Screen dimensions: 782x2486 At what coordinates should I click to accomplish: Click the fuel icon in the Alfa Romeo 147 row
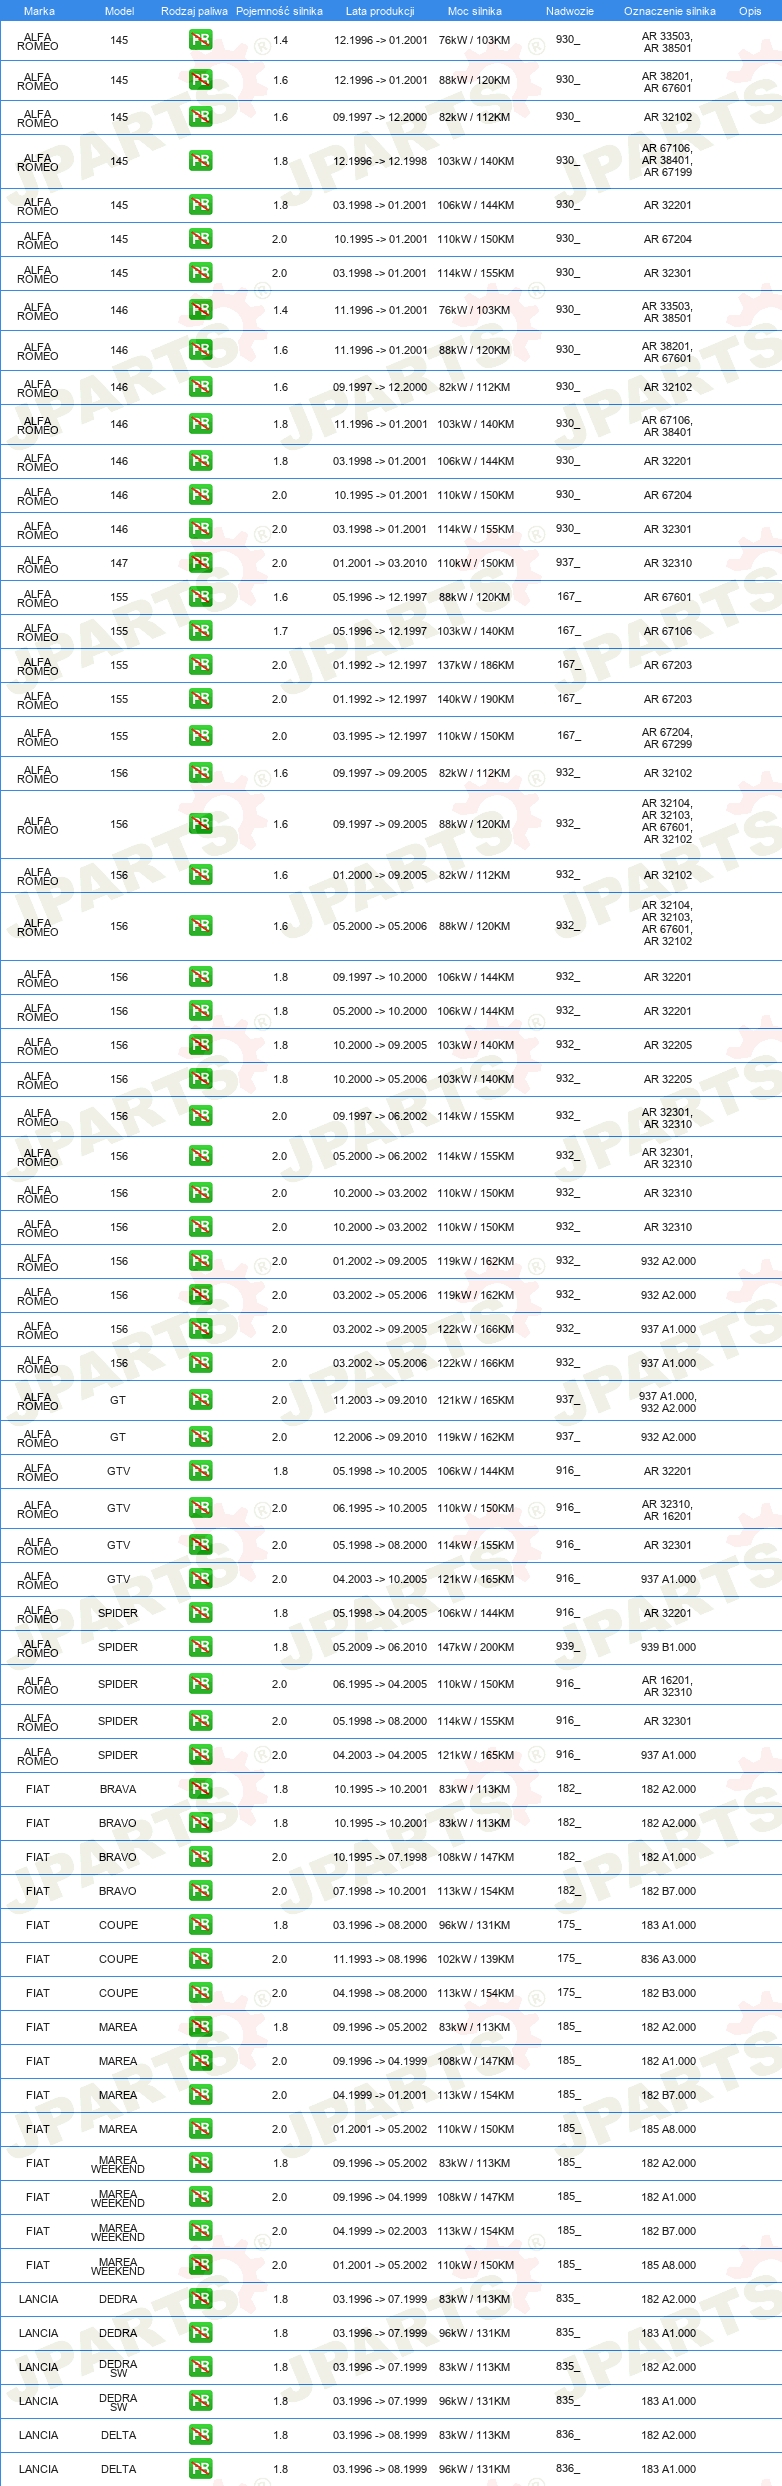(200, 563)
